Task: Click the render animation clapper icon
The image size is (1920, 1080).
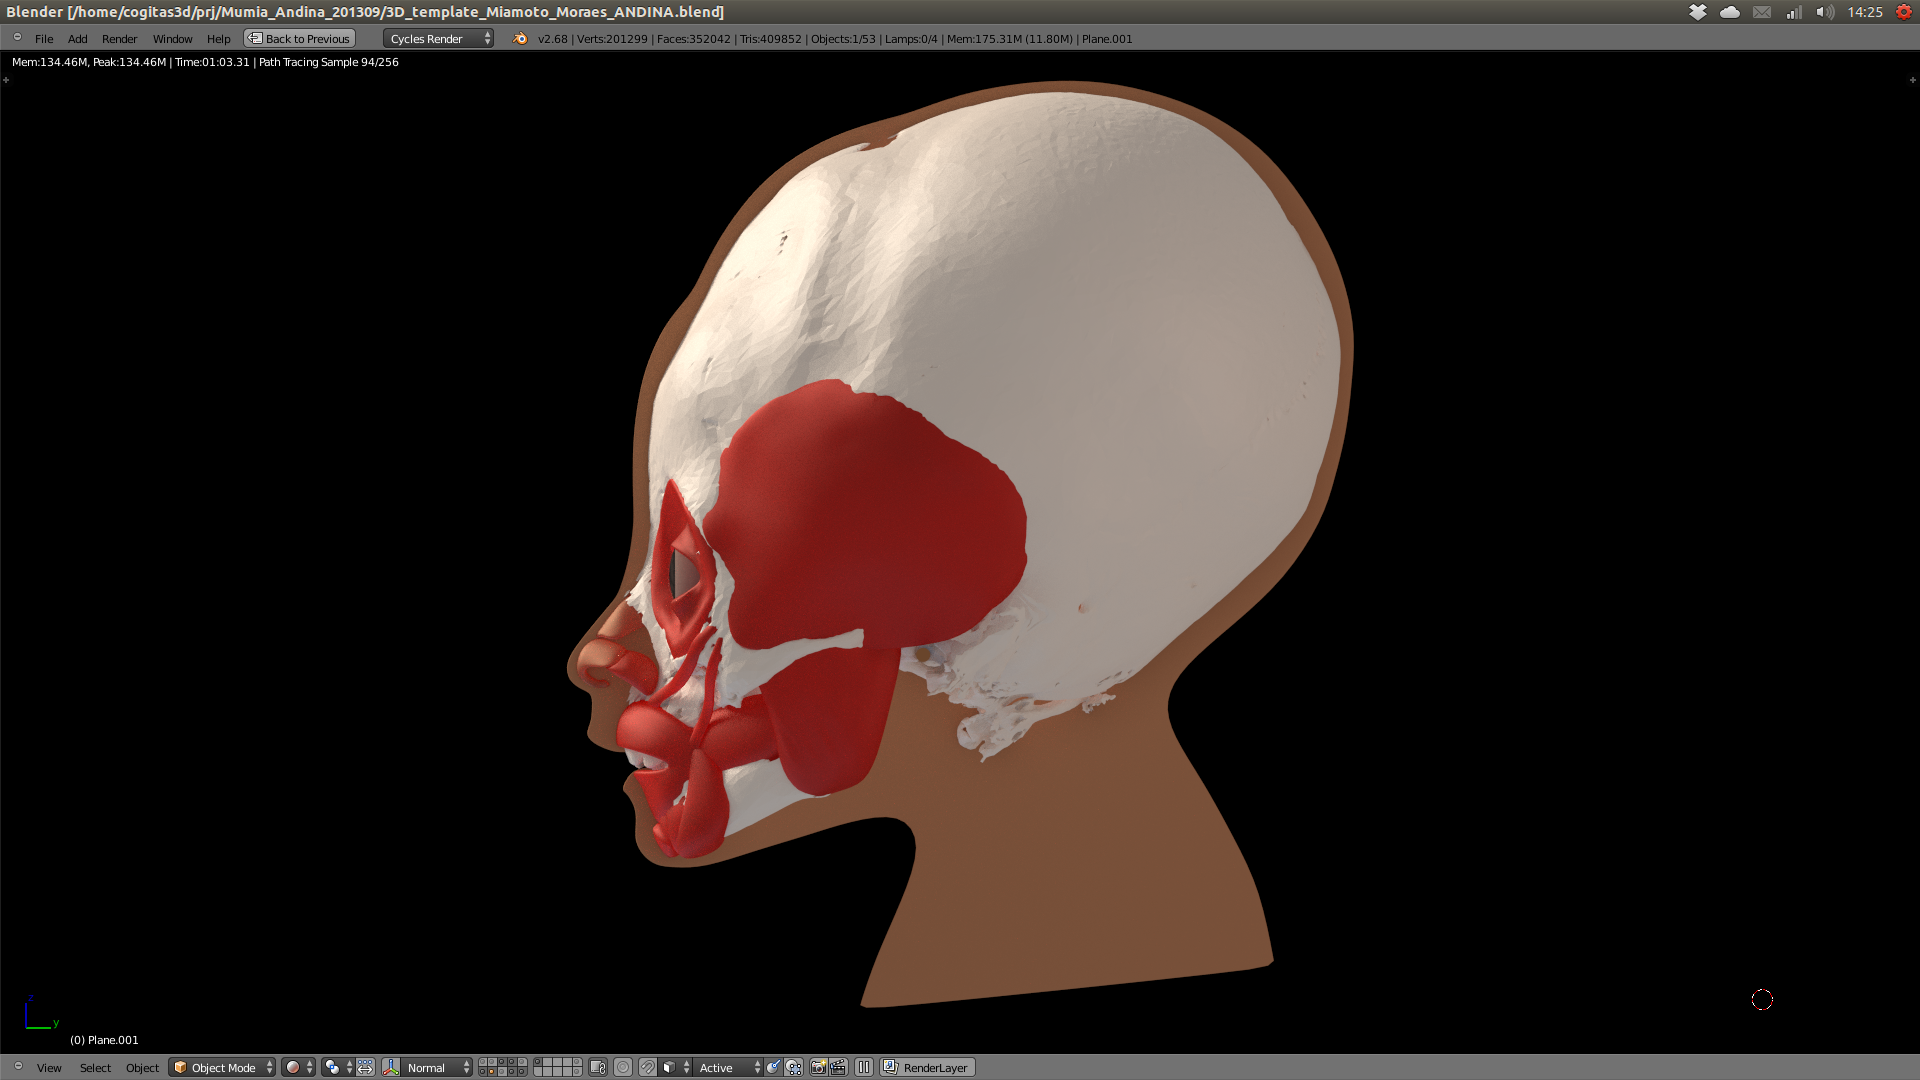Action: 838,1068
